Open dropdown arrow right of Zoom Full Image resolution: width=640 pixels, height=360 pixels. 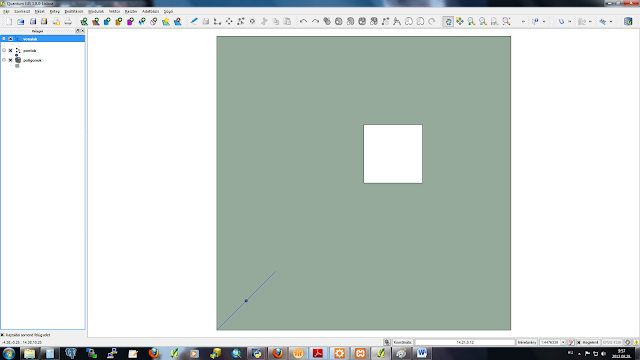pyautogui.click(x=523, y=21)
